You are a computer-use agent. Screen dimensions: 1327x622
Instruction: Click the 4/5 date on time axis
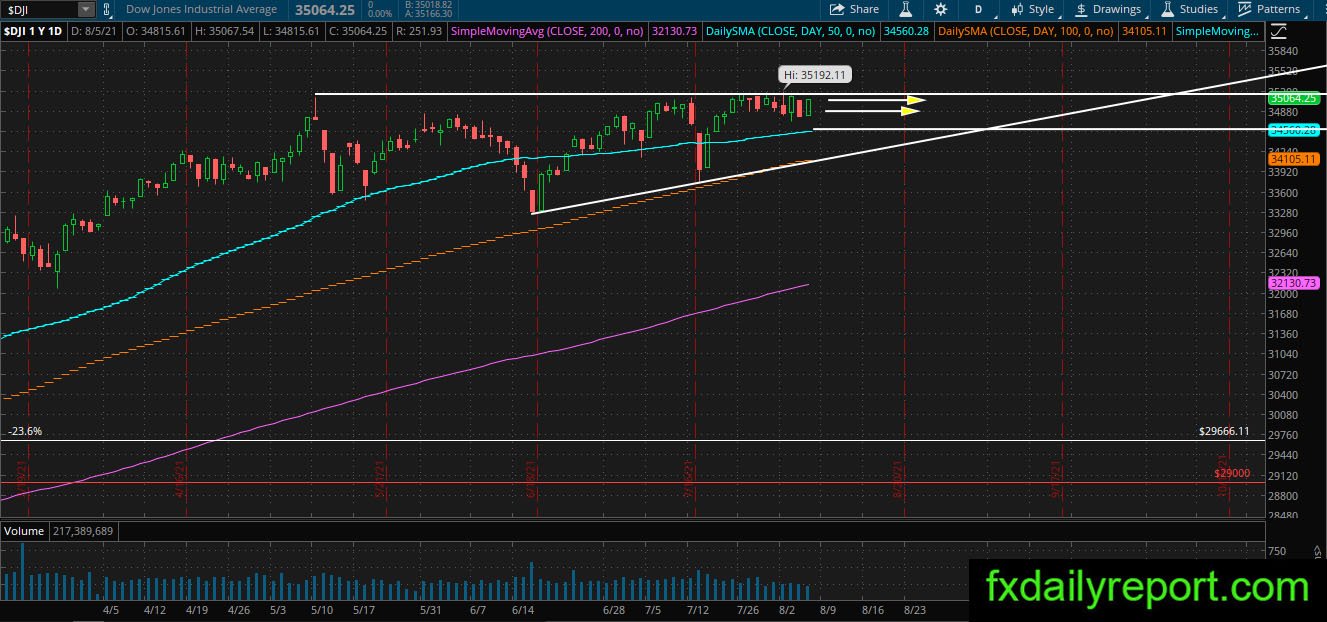[x=110, y=609]
